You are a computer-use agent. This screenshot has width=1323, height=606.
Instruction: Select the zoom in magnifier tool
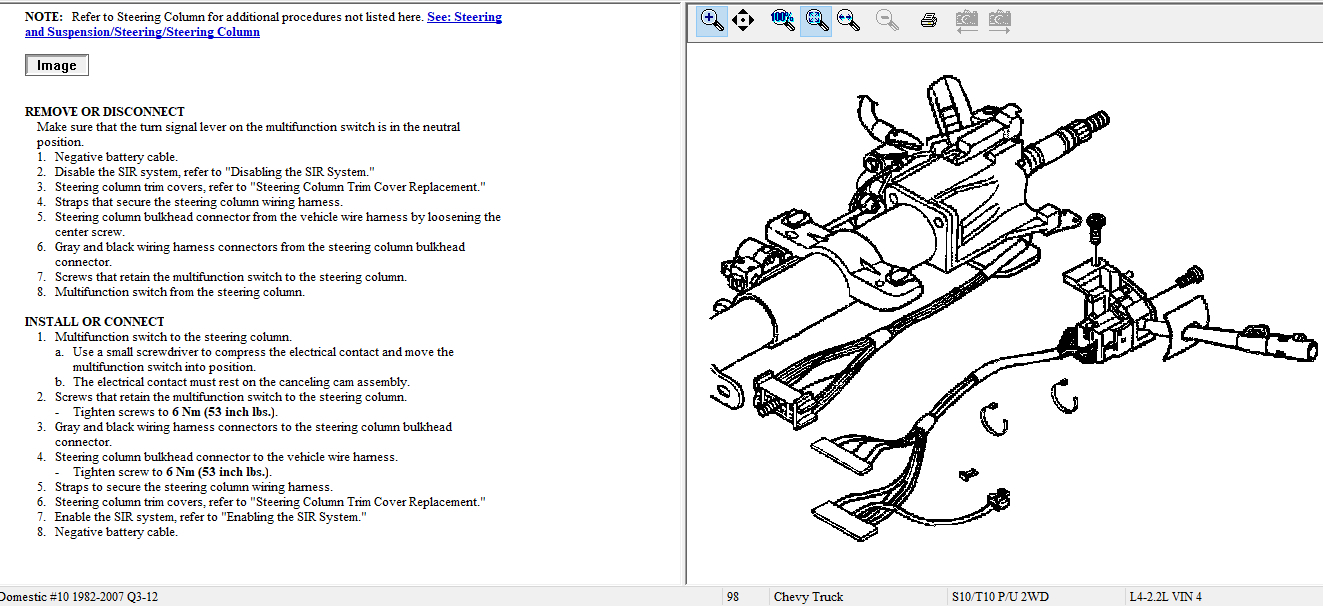click(x=712, y=20)
